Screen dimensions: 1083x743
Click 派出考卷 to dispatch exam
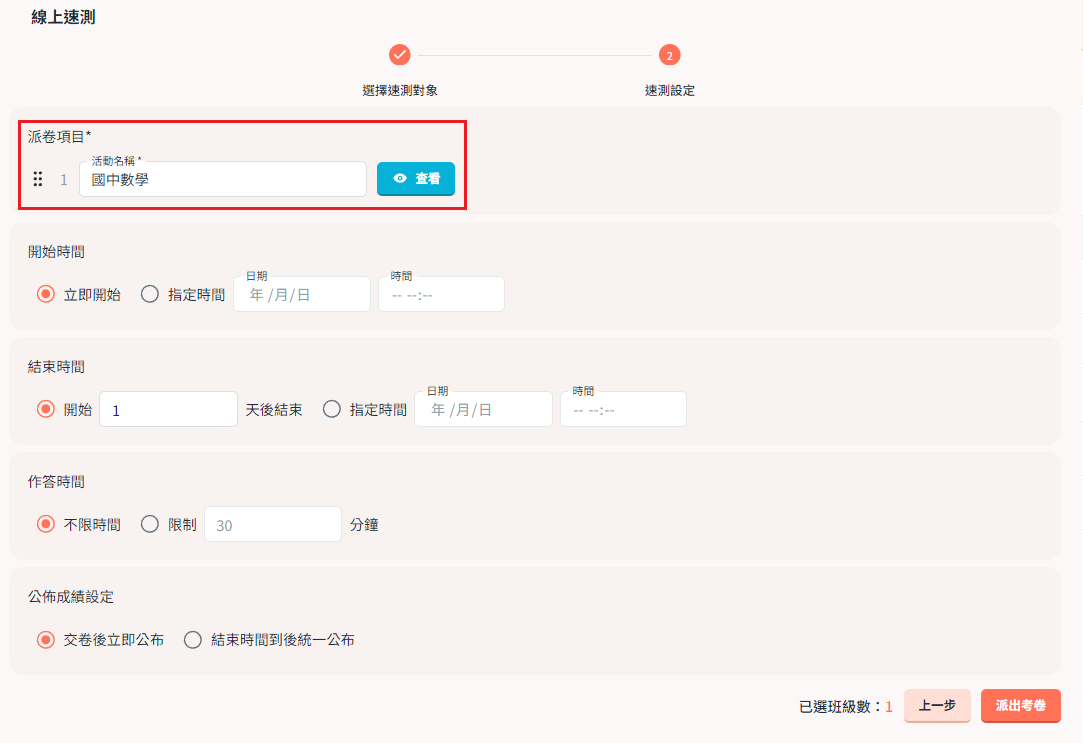point(1020,706)
